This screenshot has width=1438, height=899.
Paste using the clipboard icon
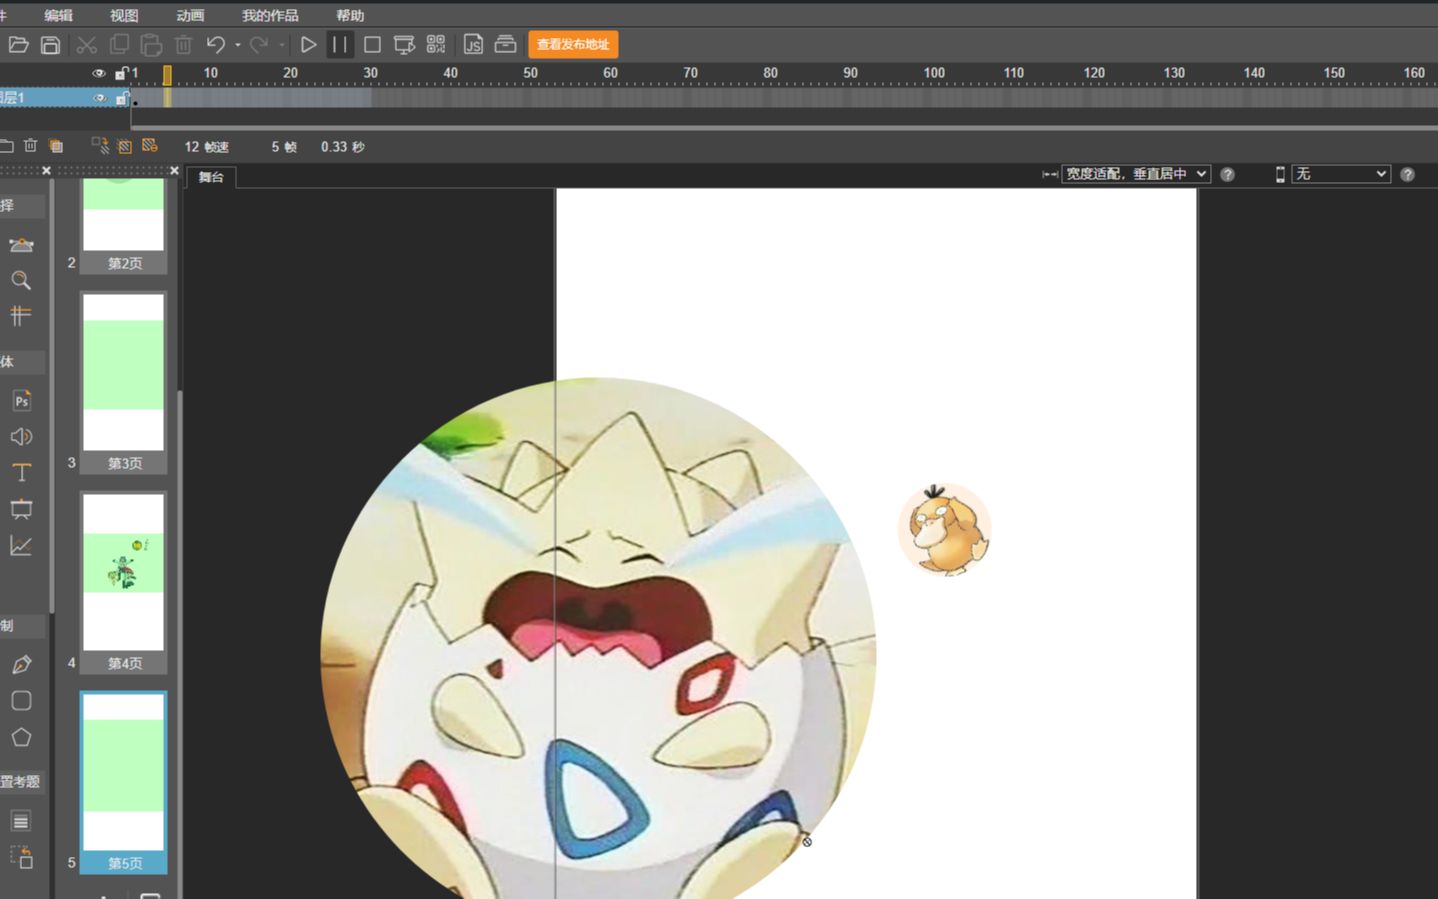tap(151, 44)
